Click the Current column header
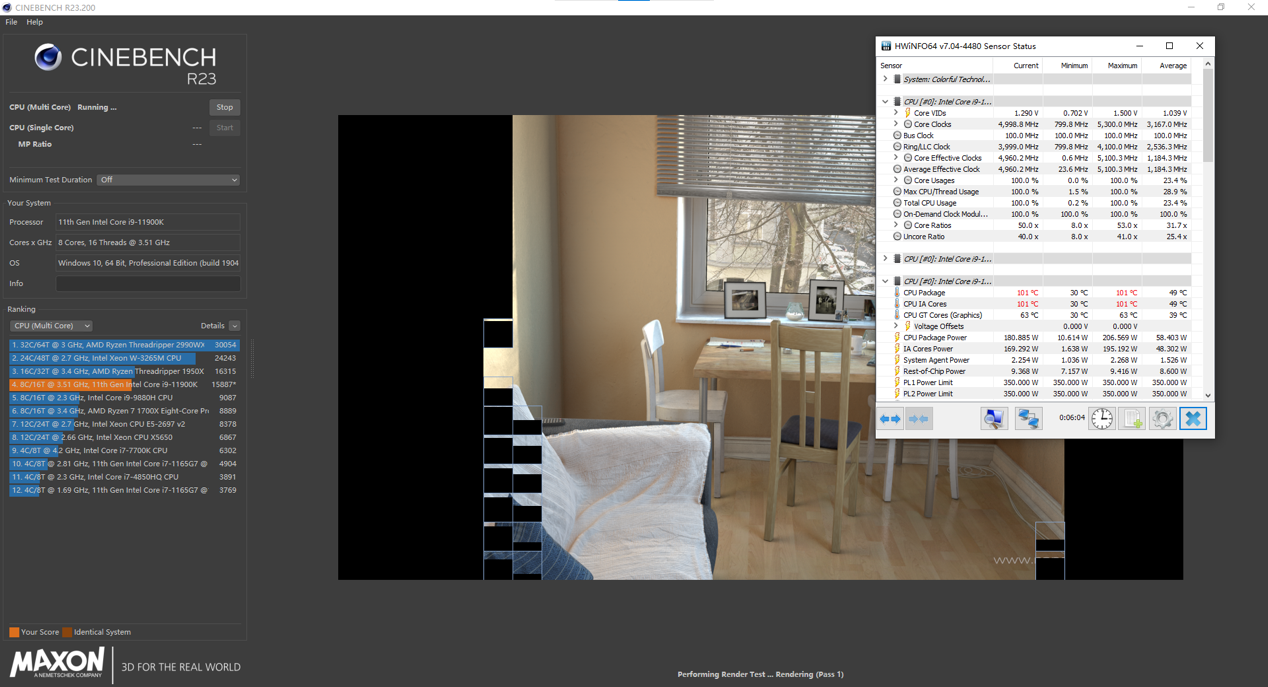1268x687 pixels. (x=1018, y=65)
